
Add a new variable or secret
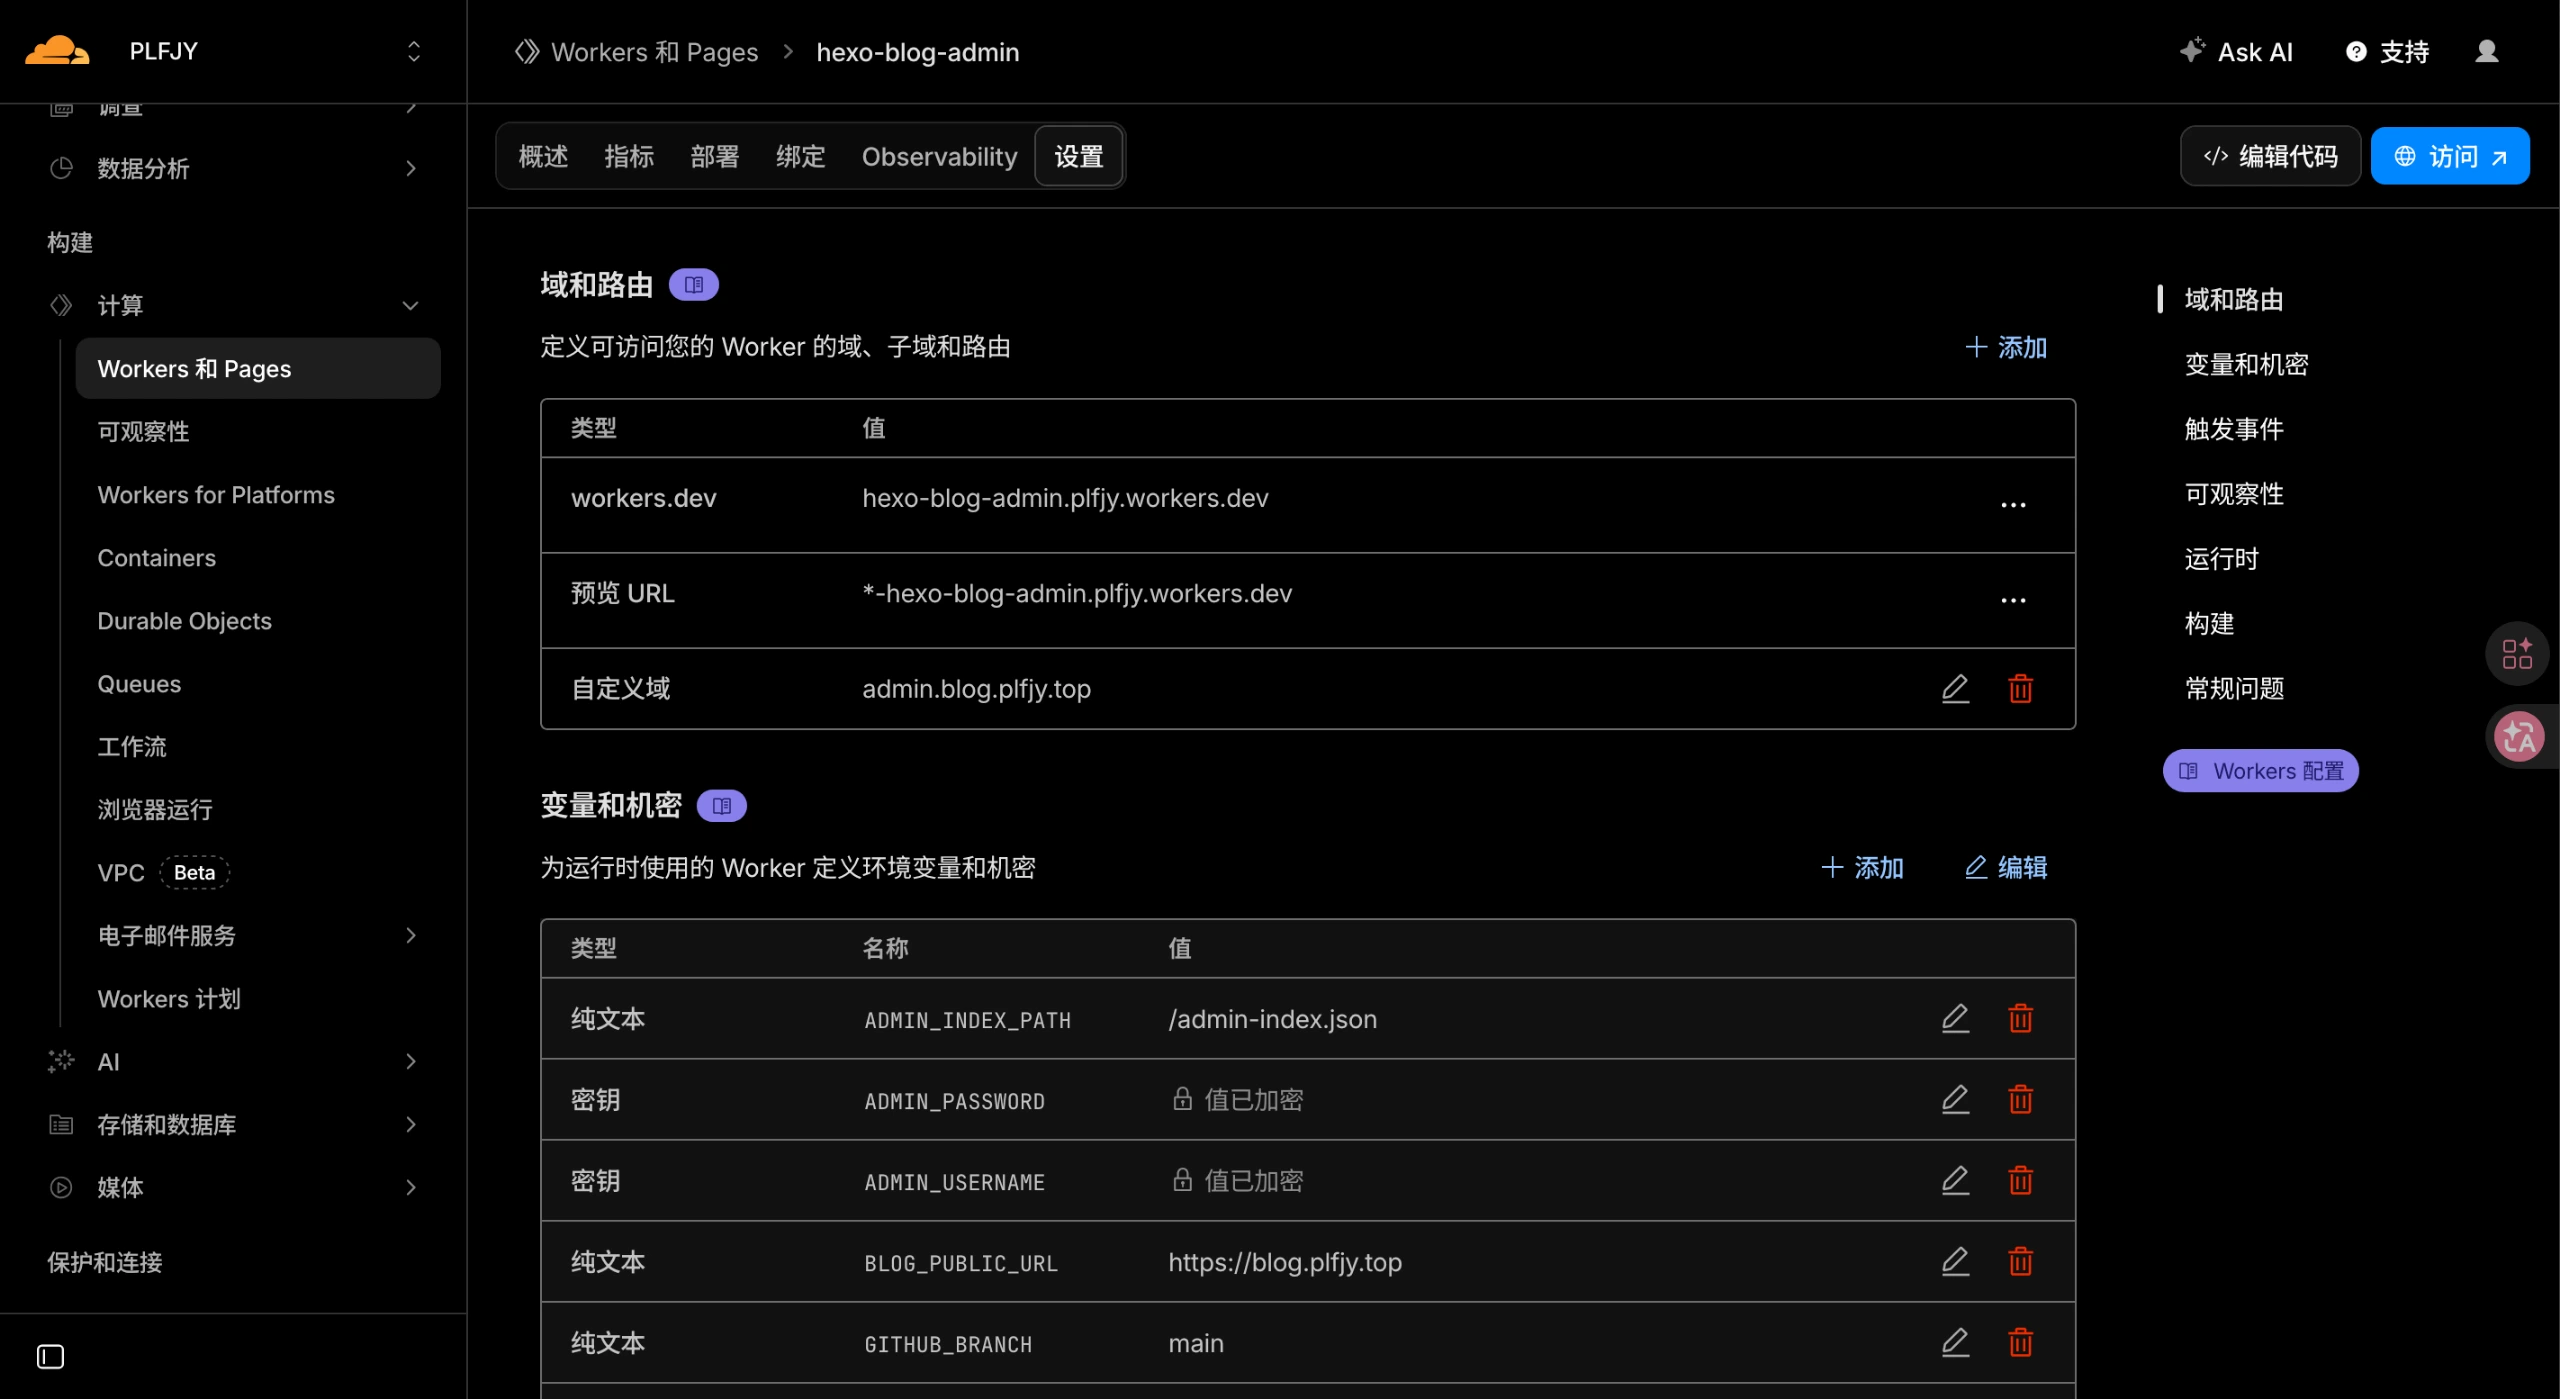[x=1862, y=867]
